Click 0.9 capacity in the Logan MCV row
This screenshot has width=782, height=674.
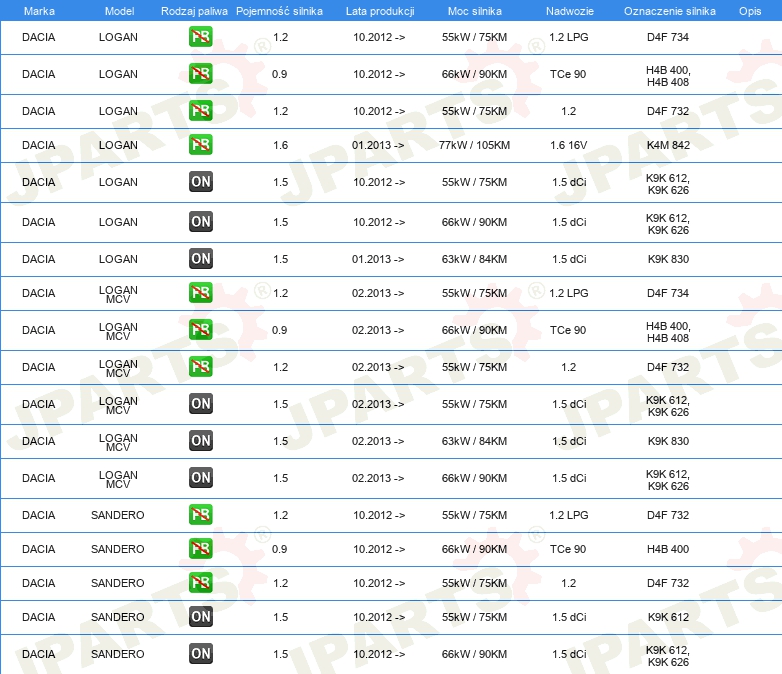click(280, 330)
